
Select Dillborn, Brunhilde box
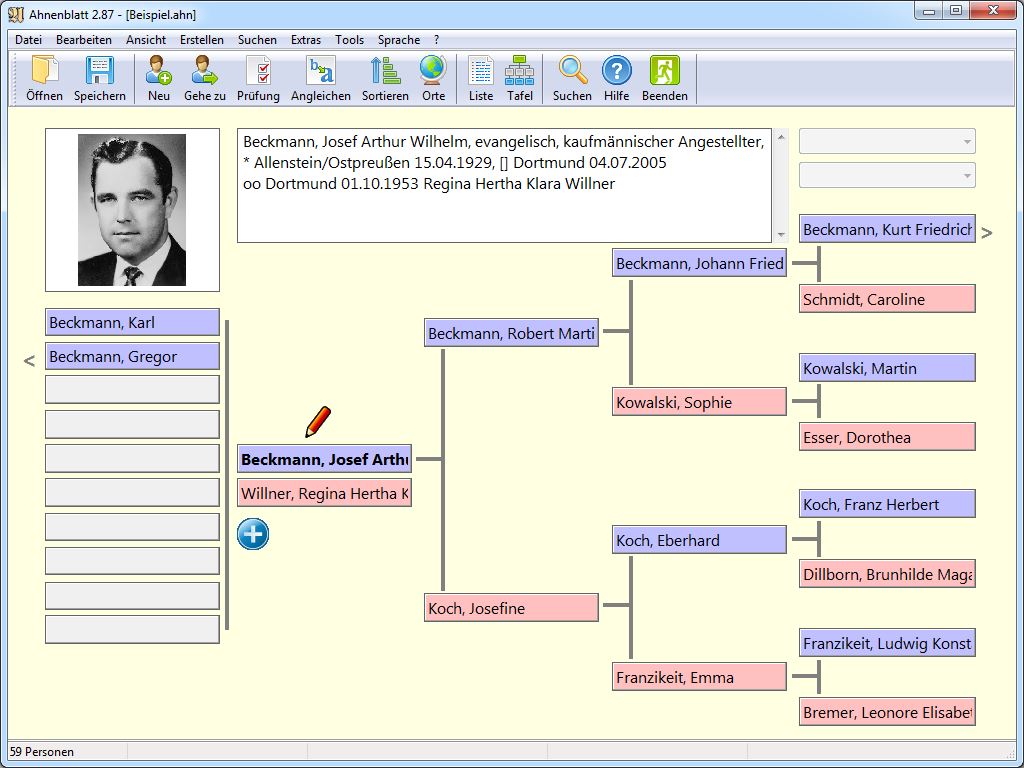[887, 574]
